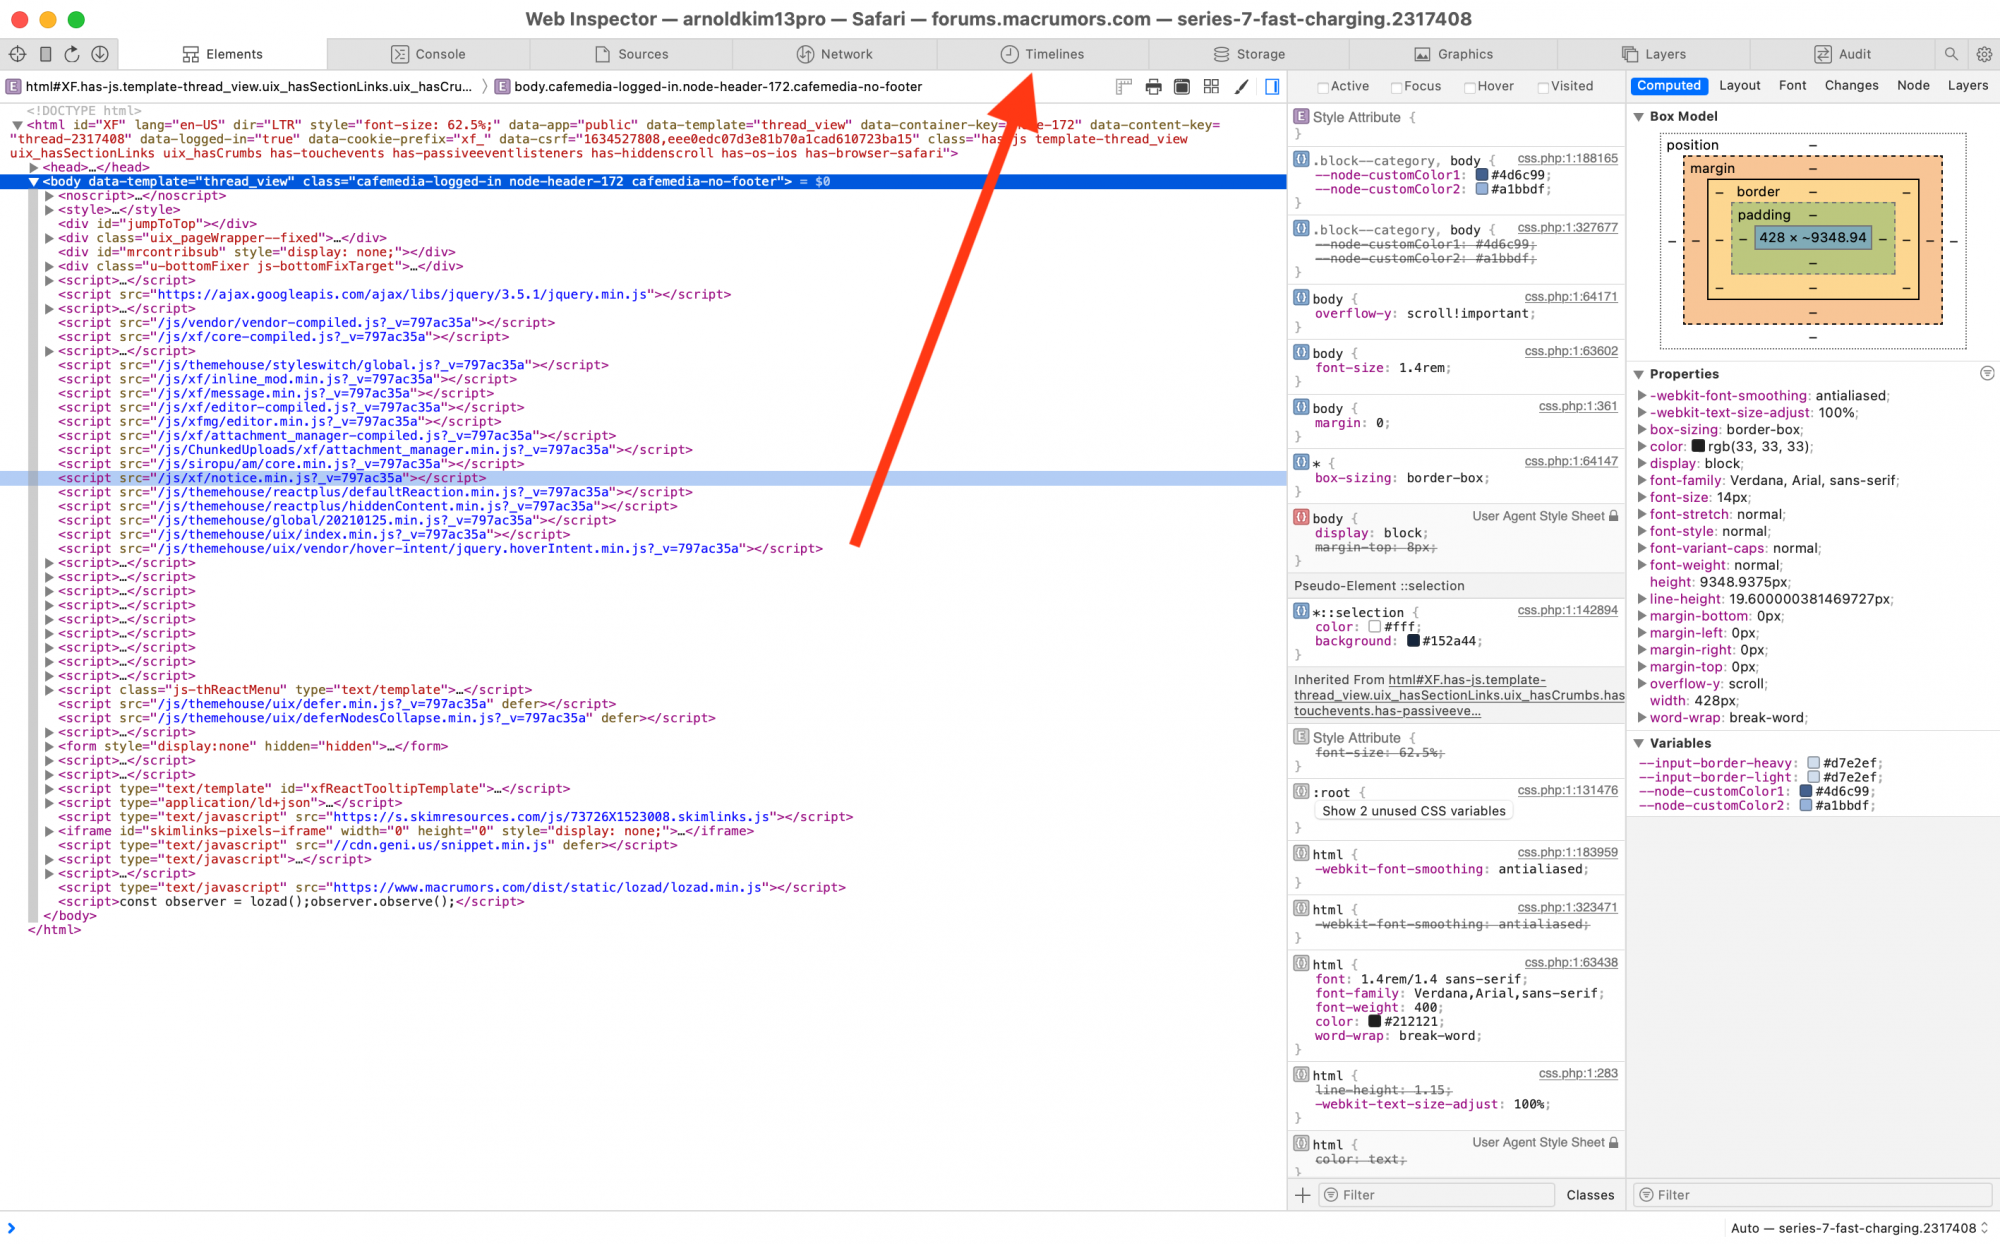The width and height of the screenshot is (2000, 1244).
Task: Open the Layout sidebar tab
Action: 1739,86
